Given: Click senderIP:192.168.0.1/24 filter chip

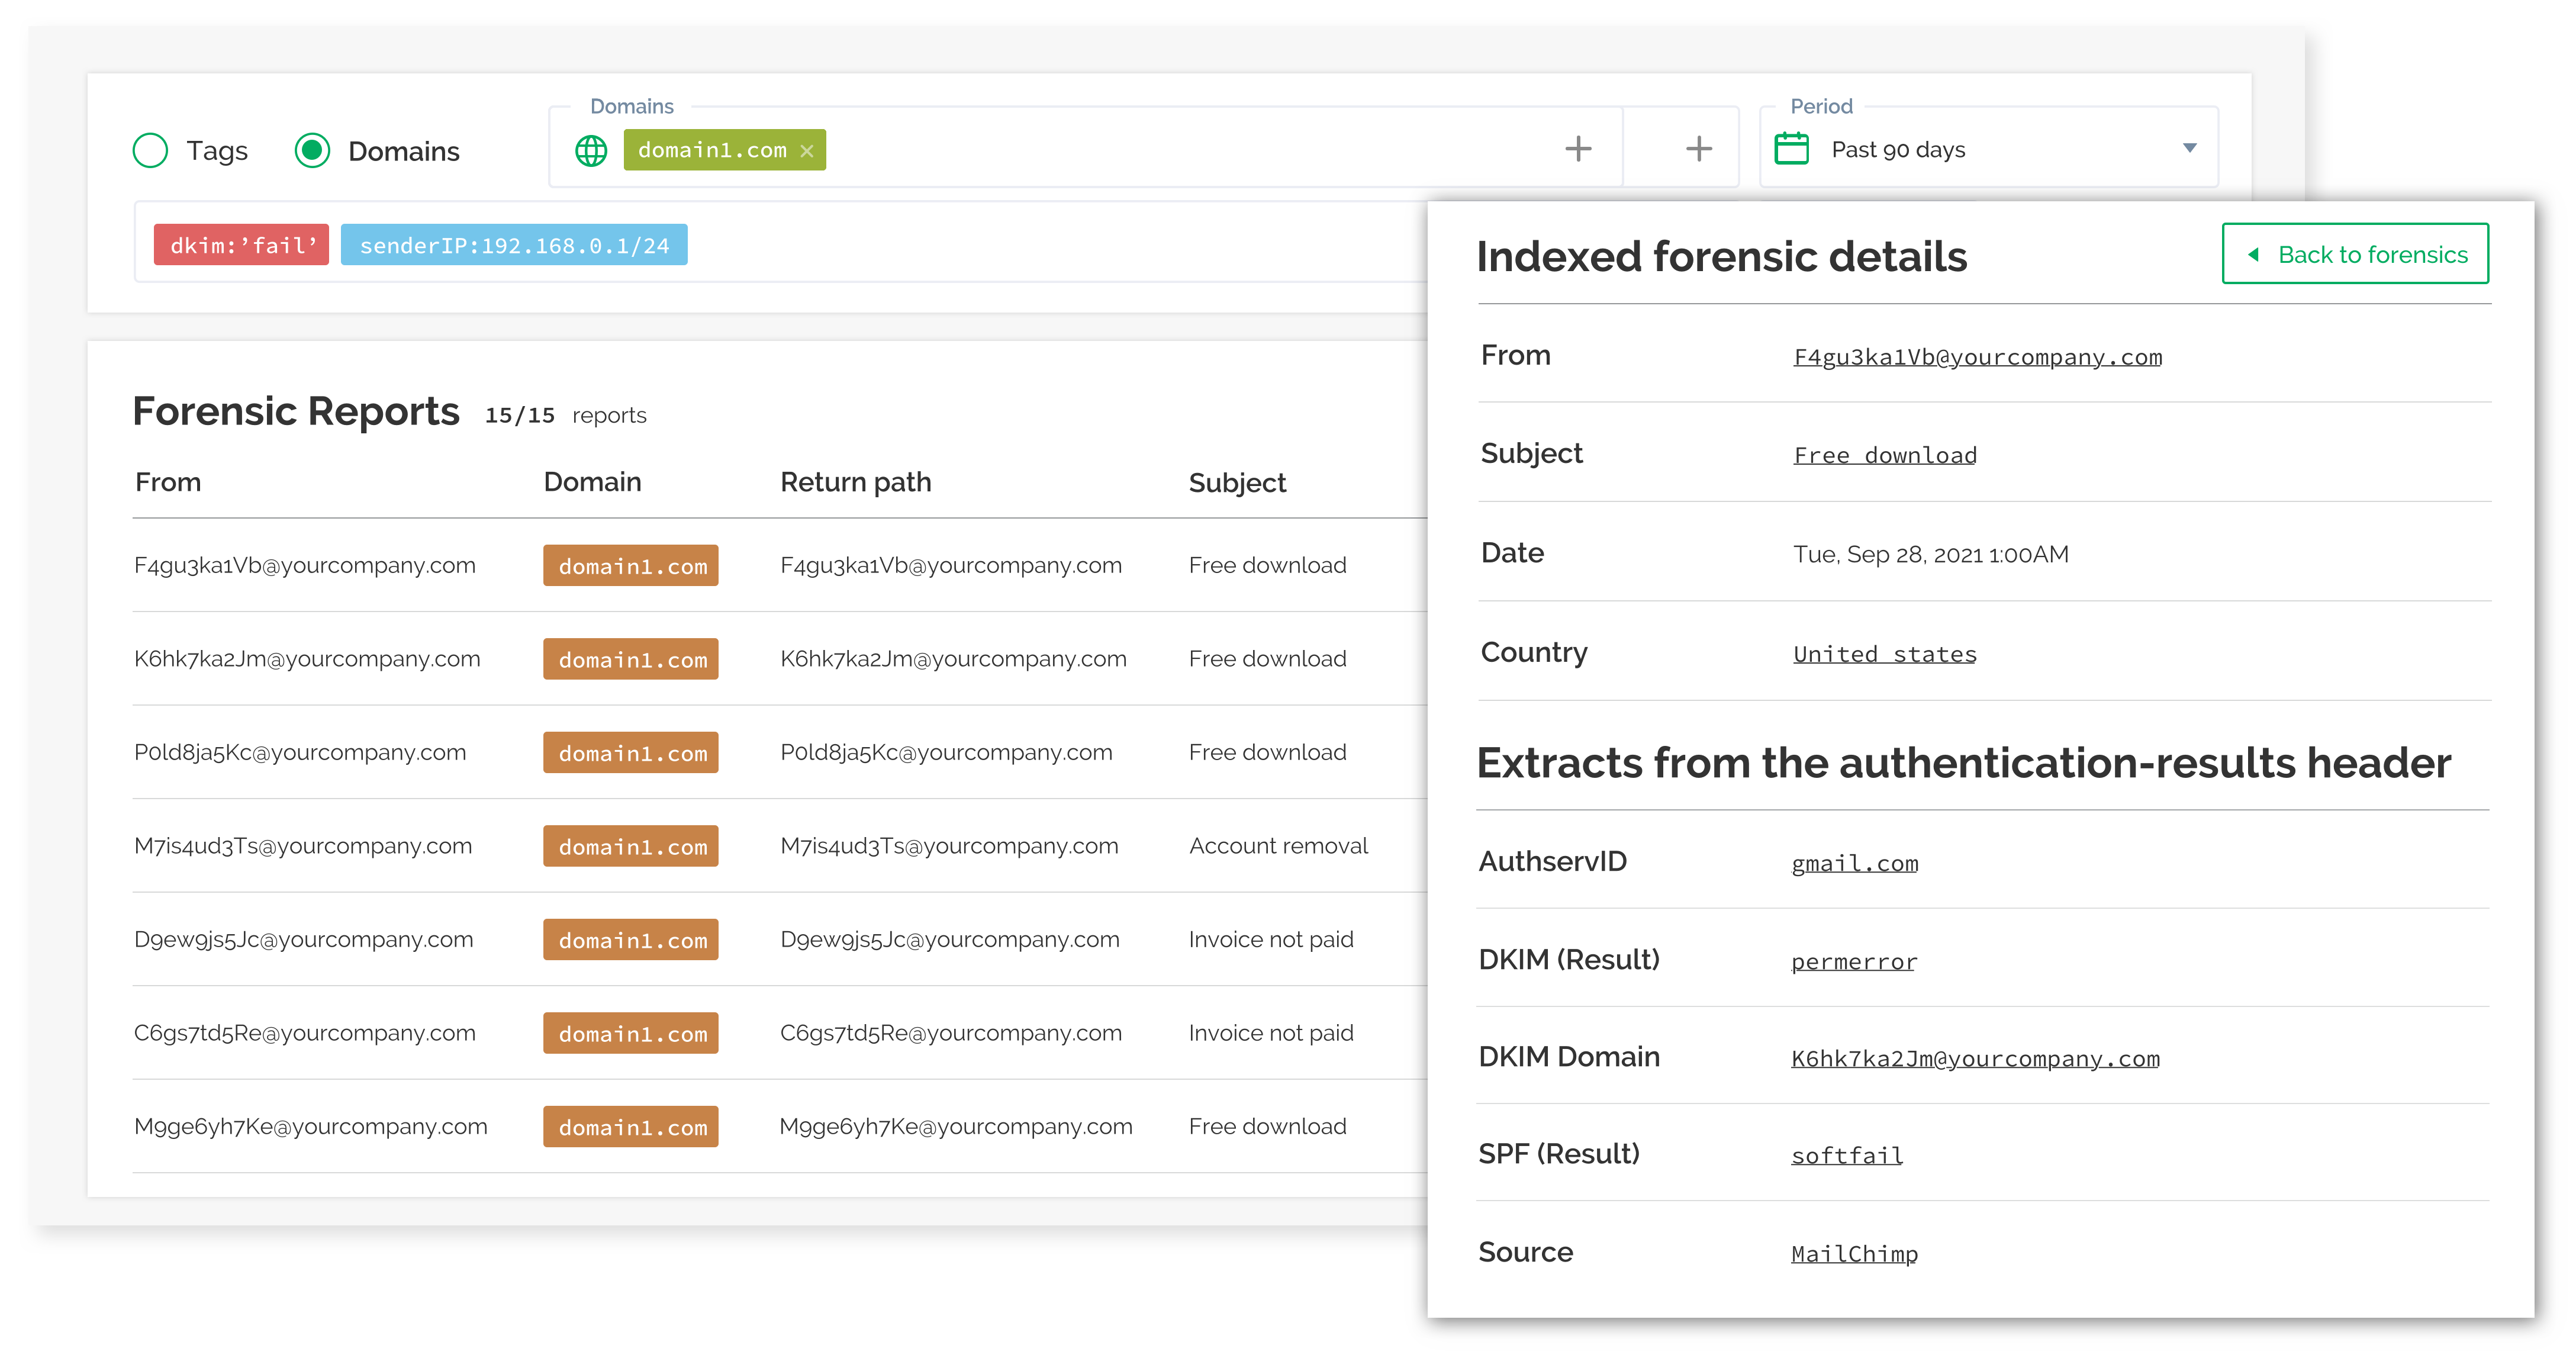Looking at the screenshot, I should [514, 245].
